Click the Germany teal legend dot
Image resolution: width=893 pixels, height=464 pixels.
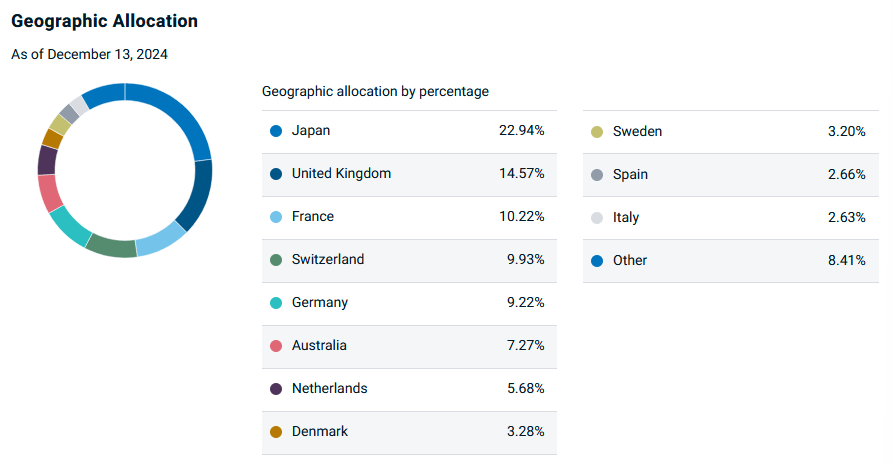(x=276, y=303)
